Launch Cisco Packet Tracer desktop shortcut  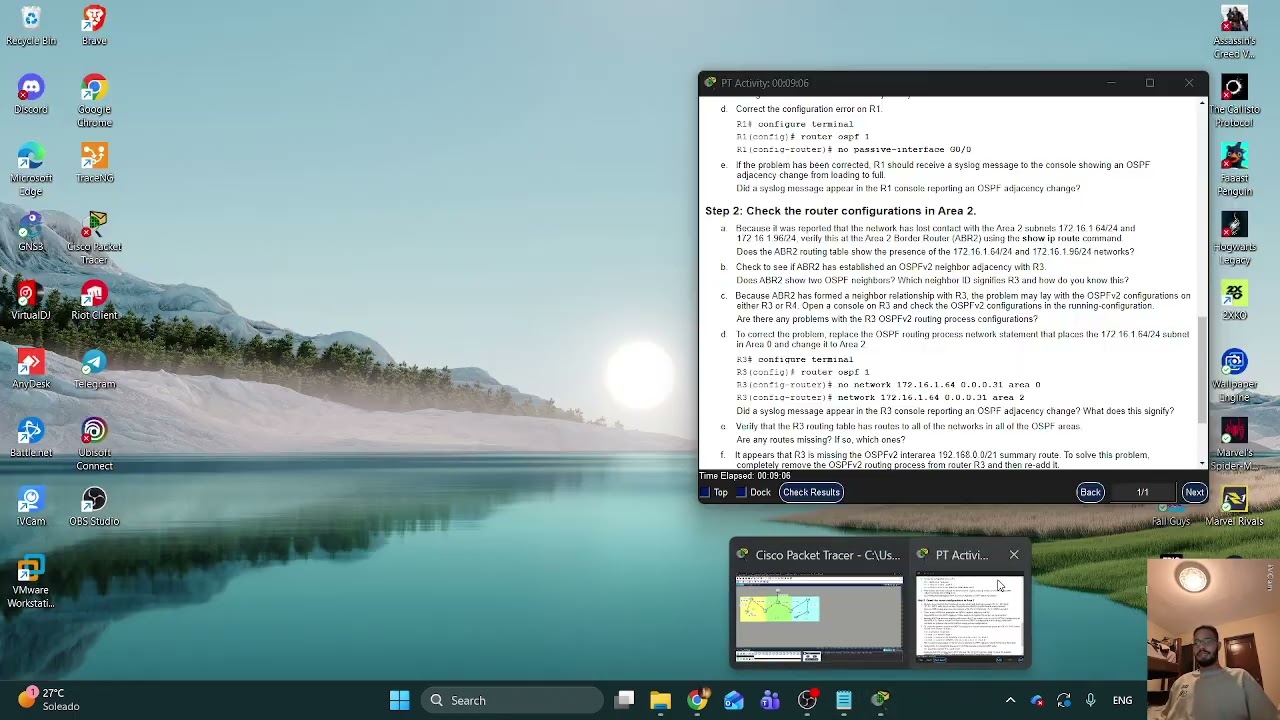[x=94, y=239]
